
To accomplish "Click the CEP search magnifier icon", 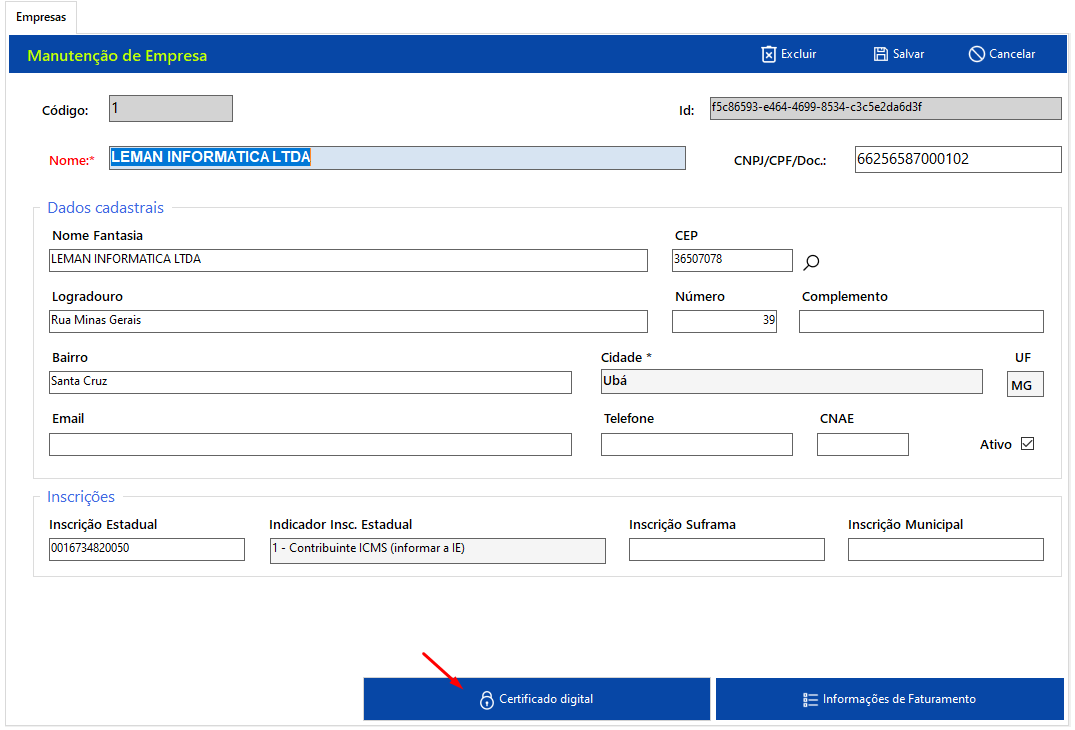I will click(811, 262).
